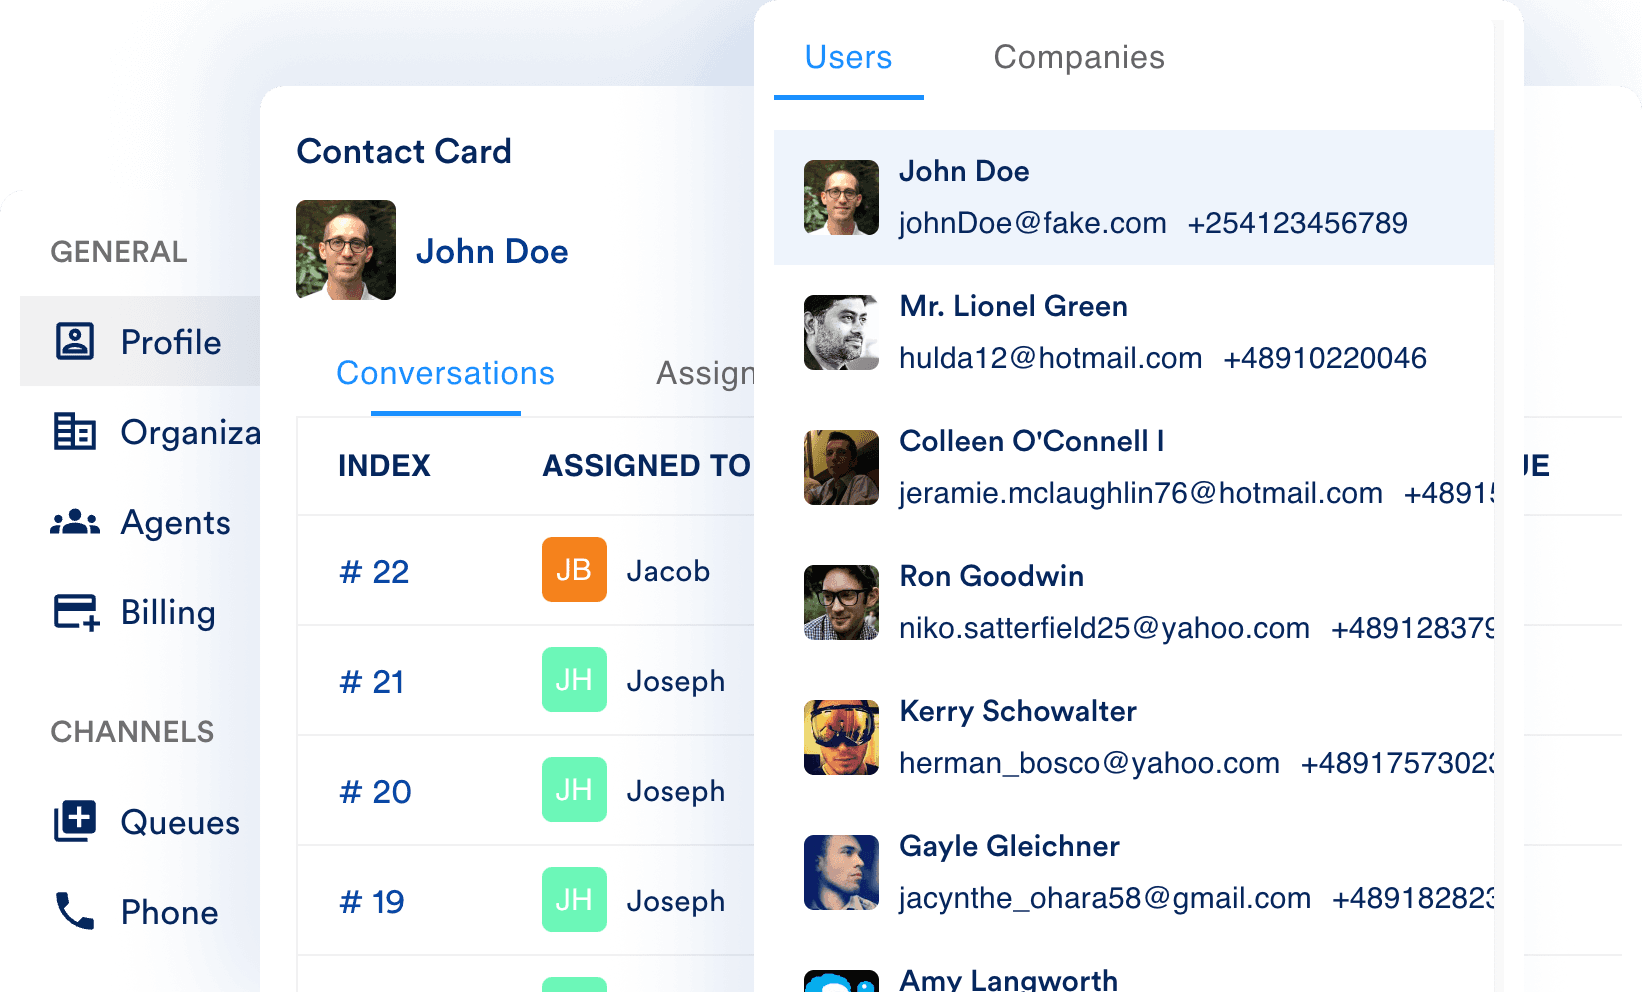The height and width of the screenshot is (992, 1642).
Task: Select Kerry Schowalter user name
Action: [x=1017, y=711]
